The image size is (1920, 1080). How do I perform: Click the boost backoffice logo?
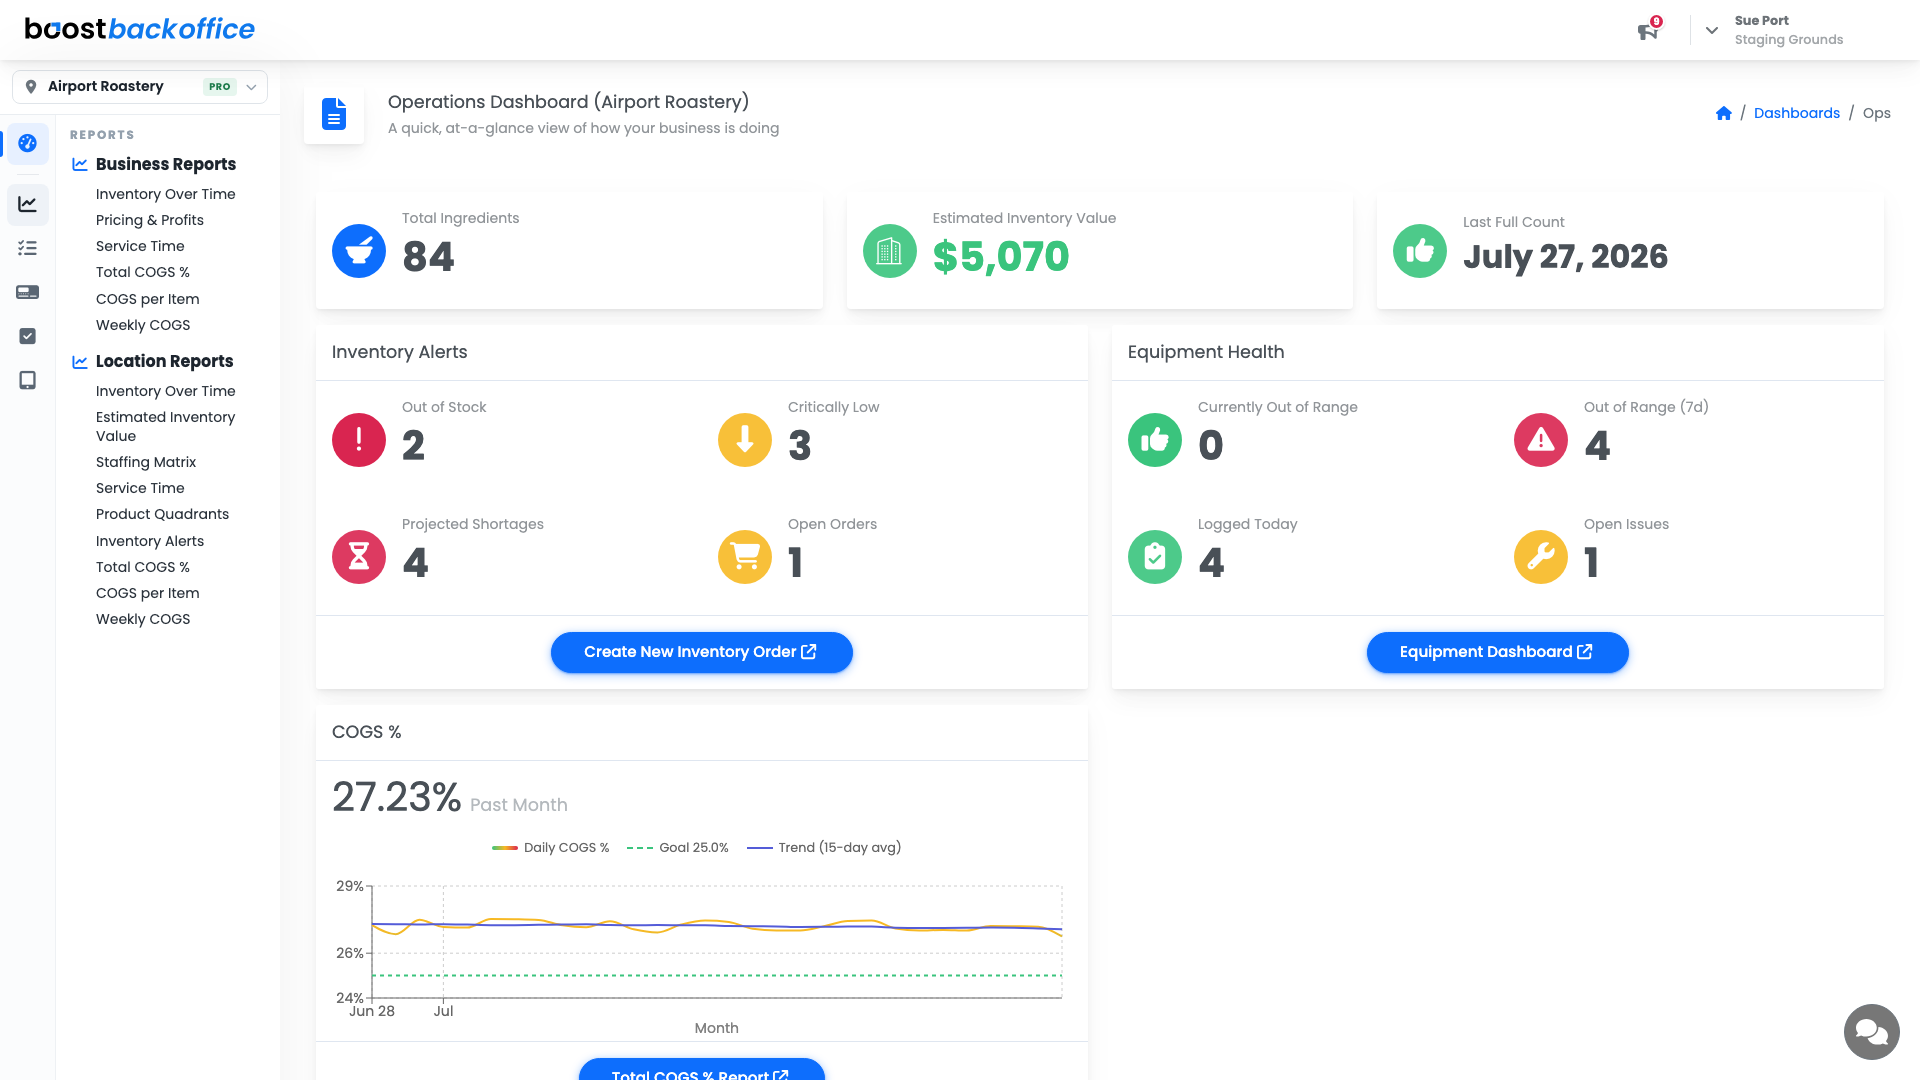(140, 29)
